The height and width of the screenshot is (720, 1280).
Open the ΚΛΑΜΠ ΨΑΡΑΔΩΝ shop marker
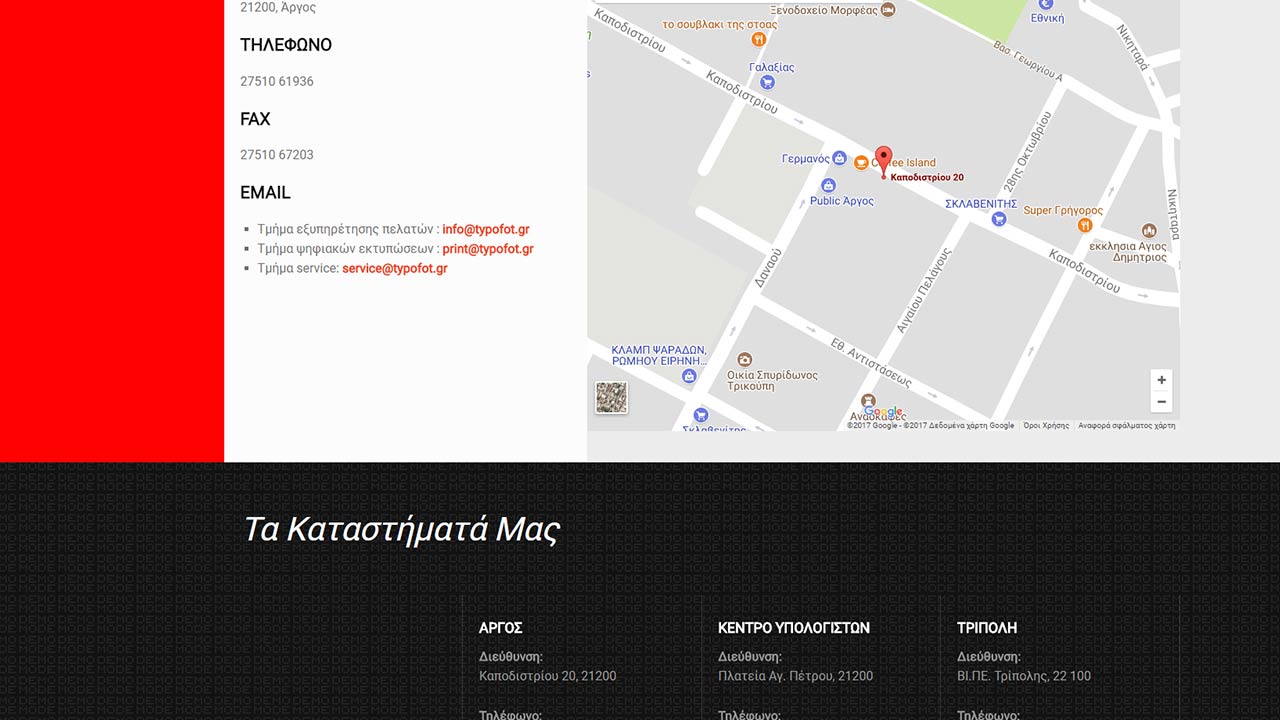tap(688, 376)
